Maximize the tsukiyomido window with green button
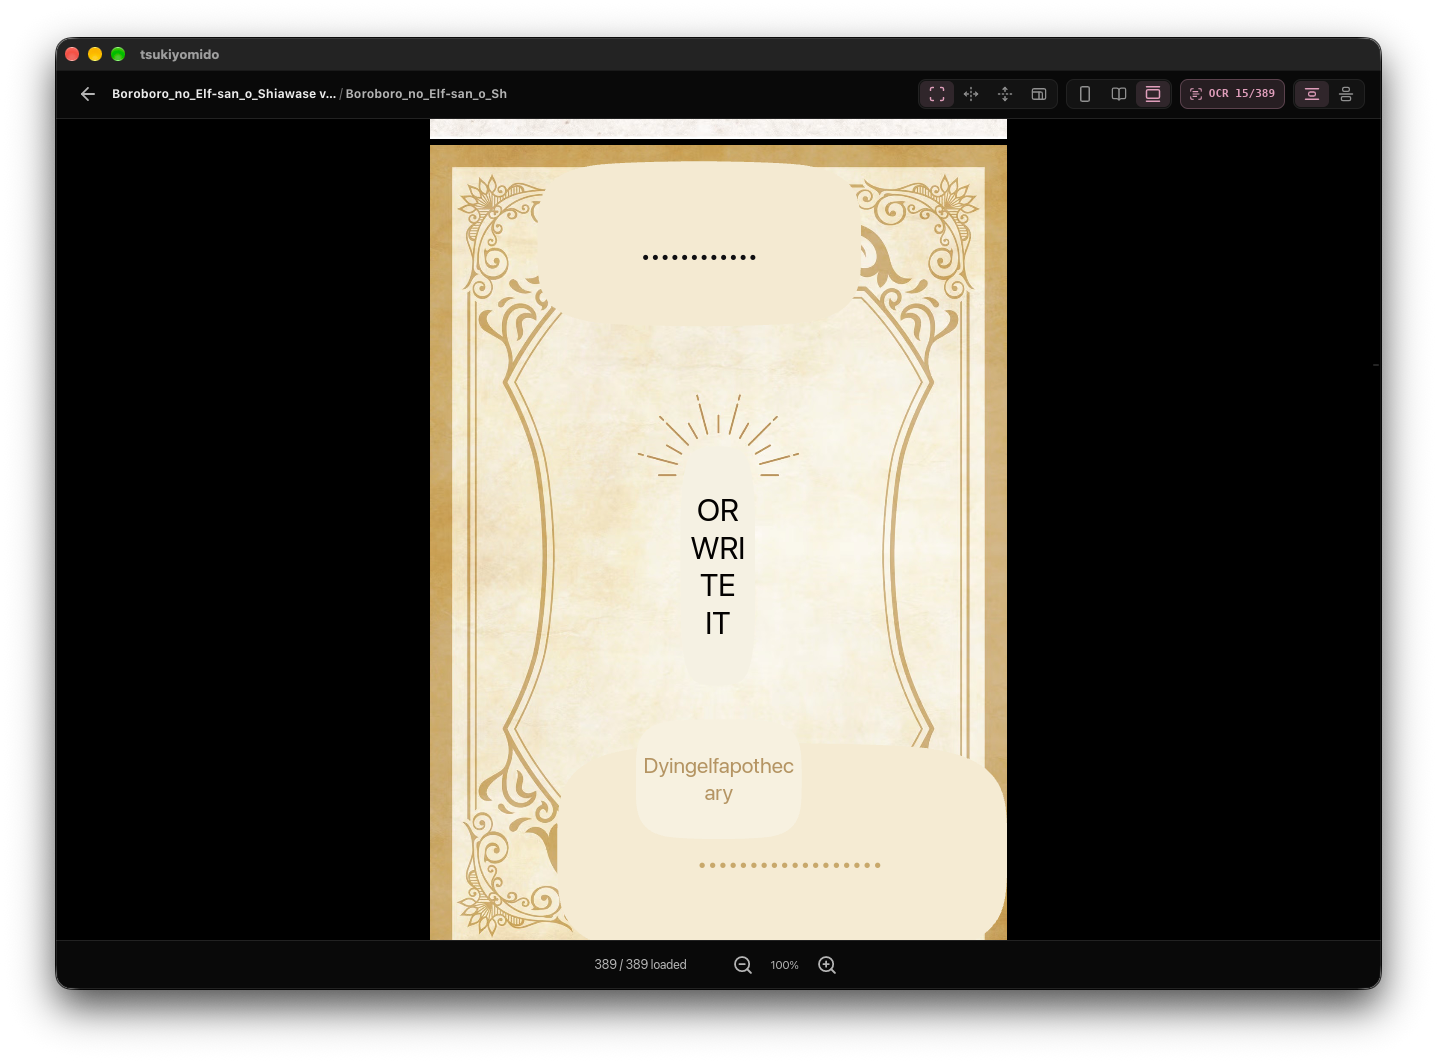The height and width of the screenshot is (1063, 1437). click(118, 54)
